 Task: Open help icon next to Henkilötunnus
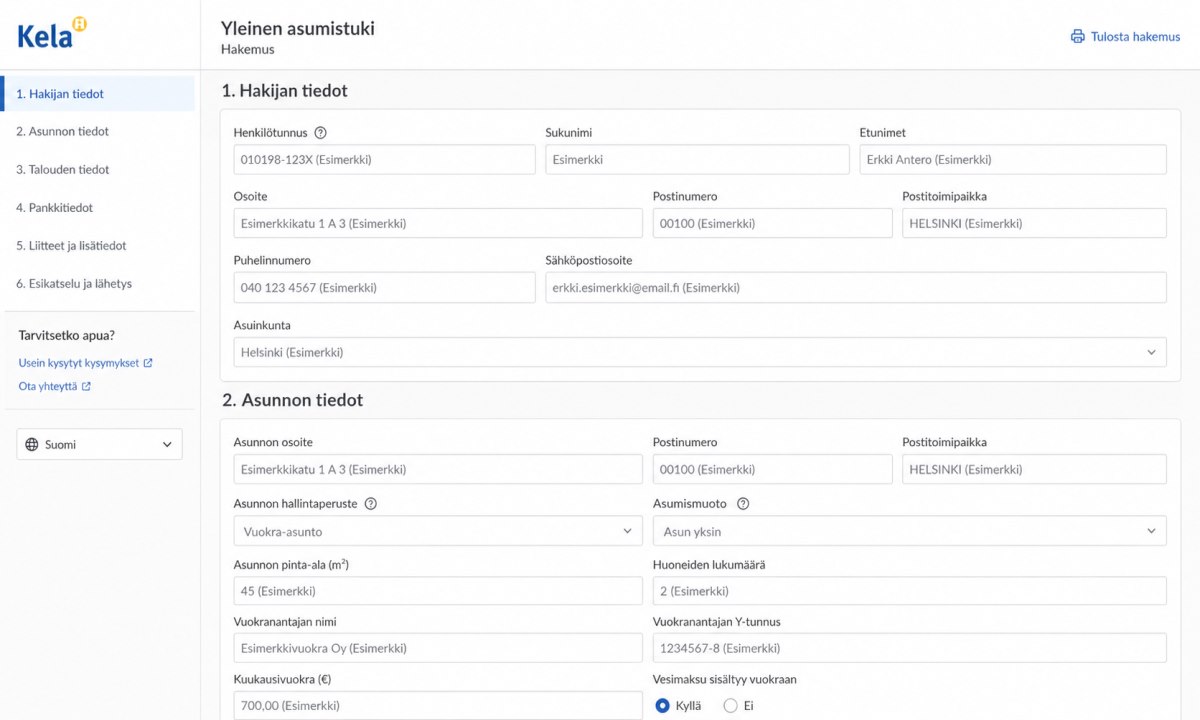(320, 133)
